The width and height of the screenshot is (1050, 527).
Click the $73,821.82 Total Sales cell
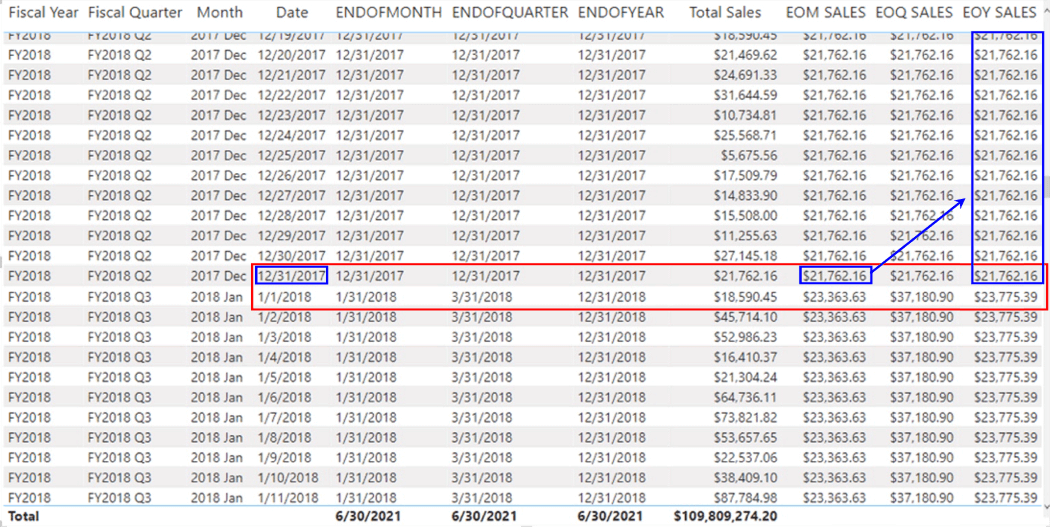tap(745, 417)
